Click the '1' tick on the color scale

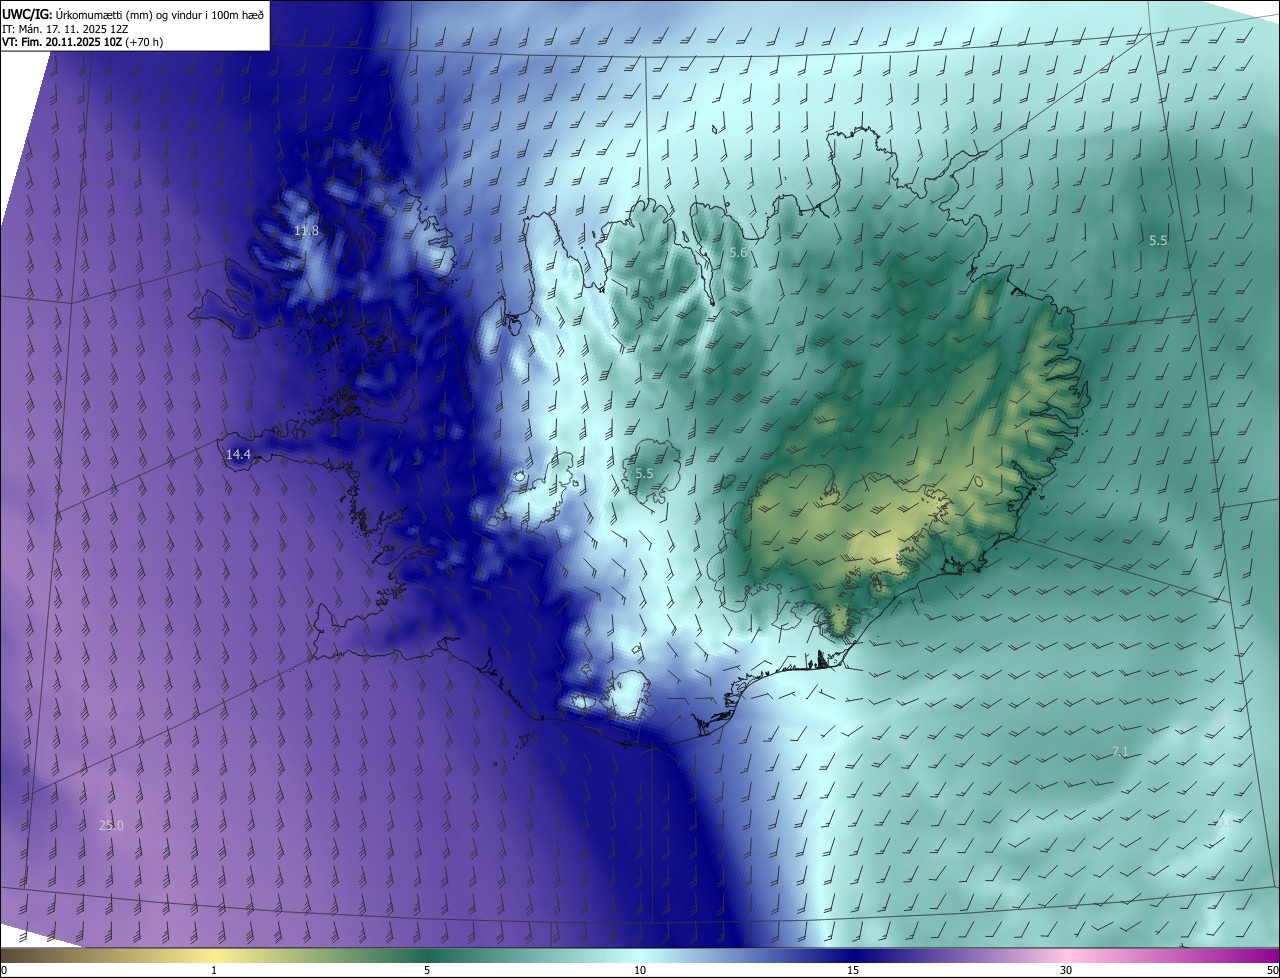[214, 971]
